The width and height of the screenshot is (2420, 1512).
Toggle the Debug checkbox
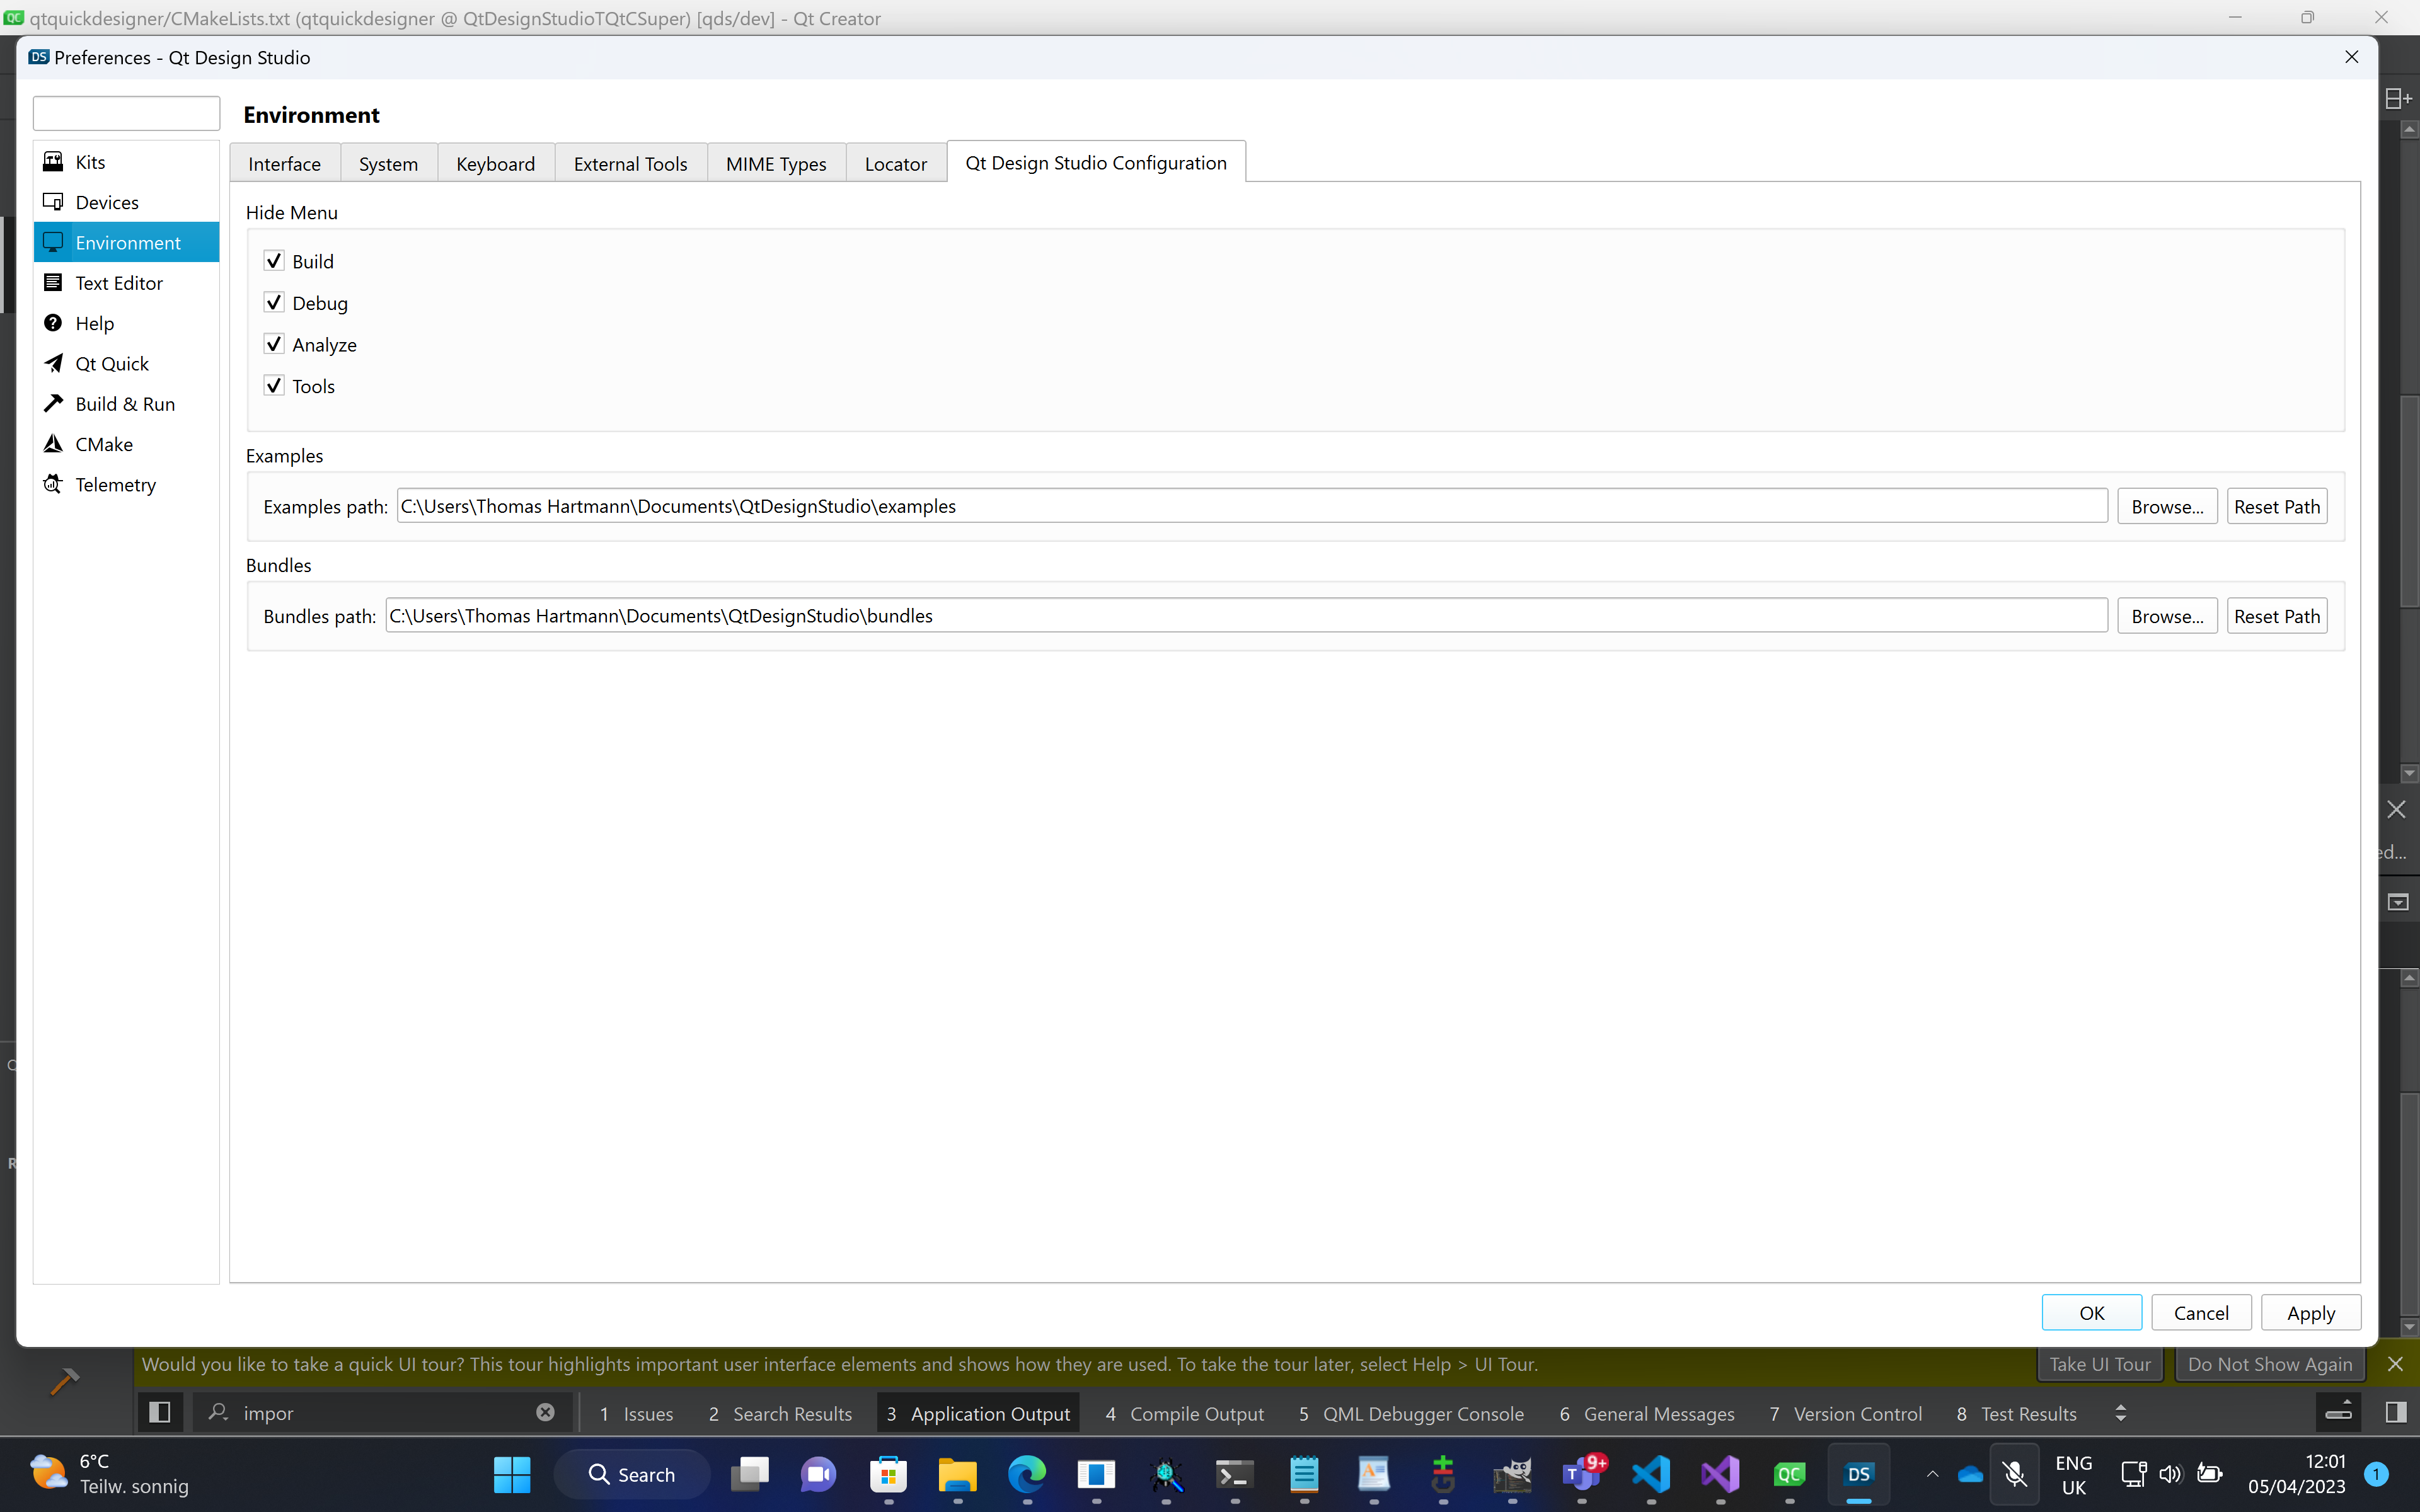[274, 303]
